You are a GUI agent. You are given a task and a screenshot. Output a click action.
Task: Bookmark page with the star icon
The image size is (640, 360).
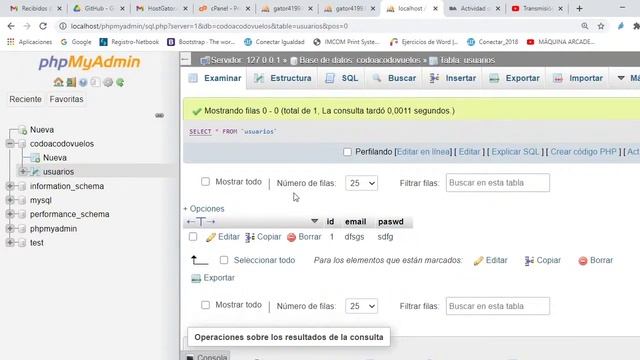click(601, 26)
